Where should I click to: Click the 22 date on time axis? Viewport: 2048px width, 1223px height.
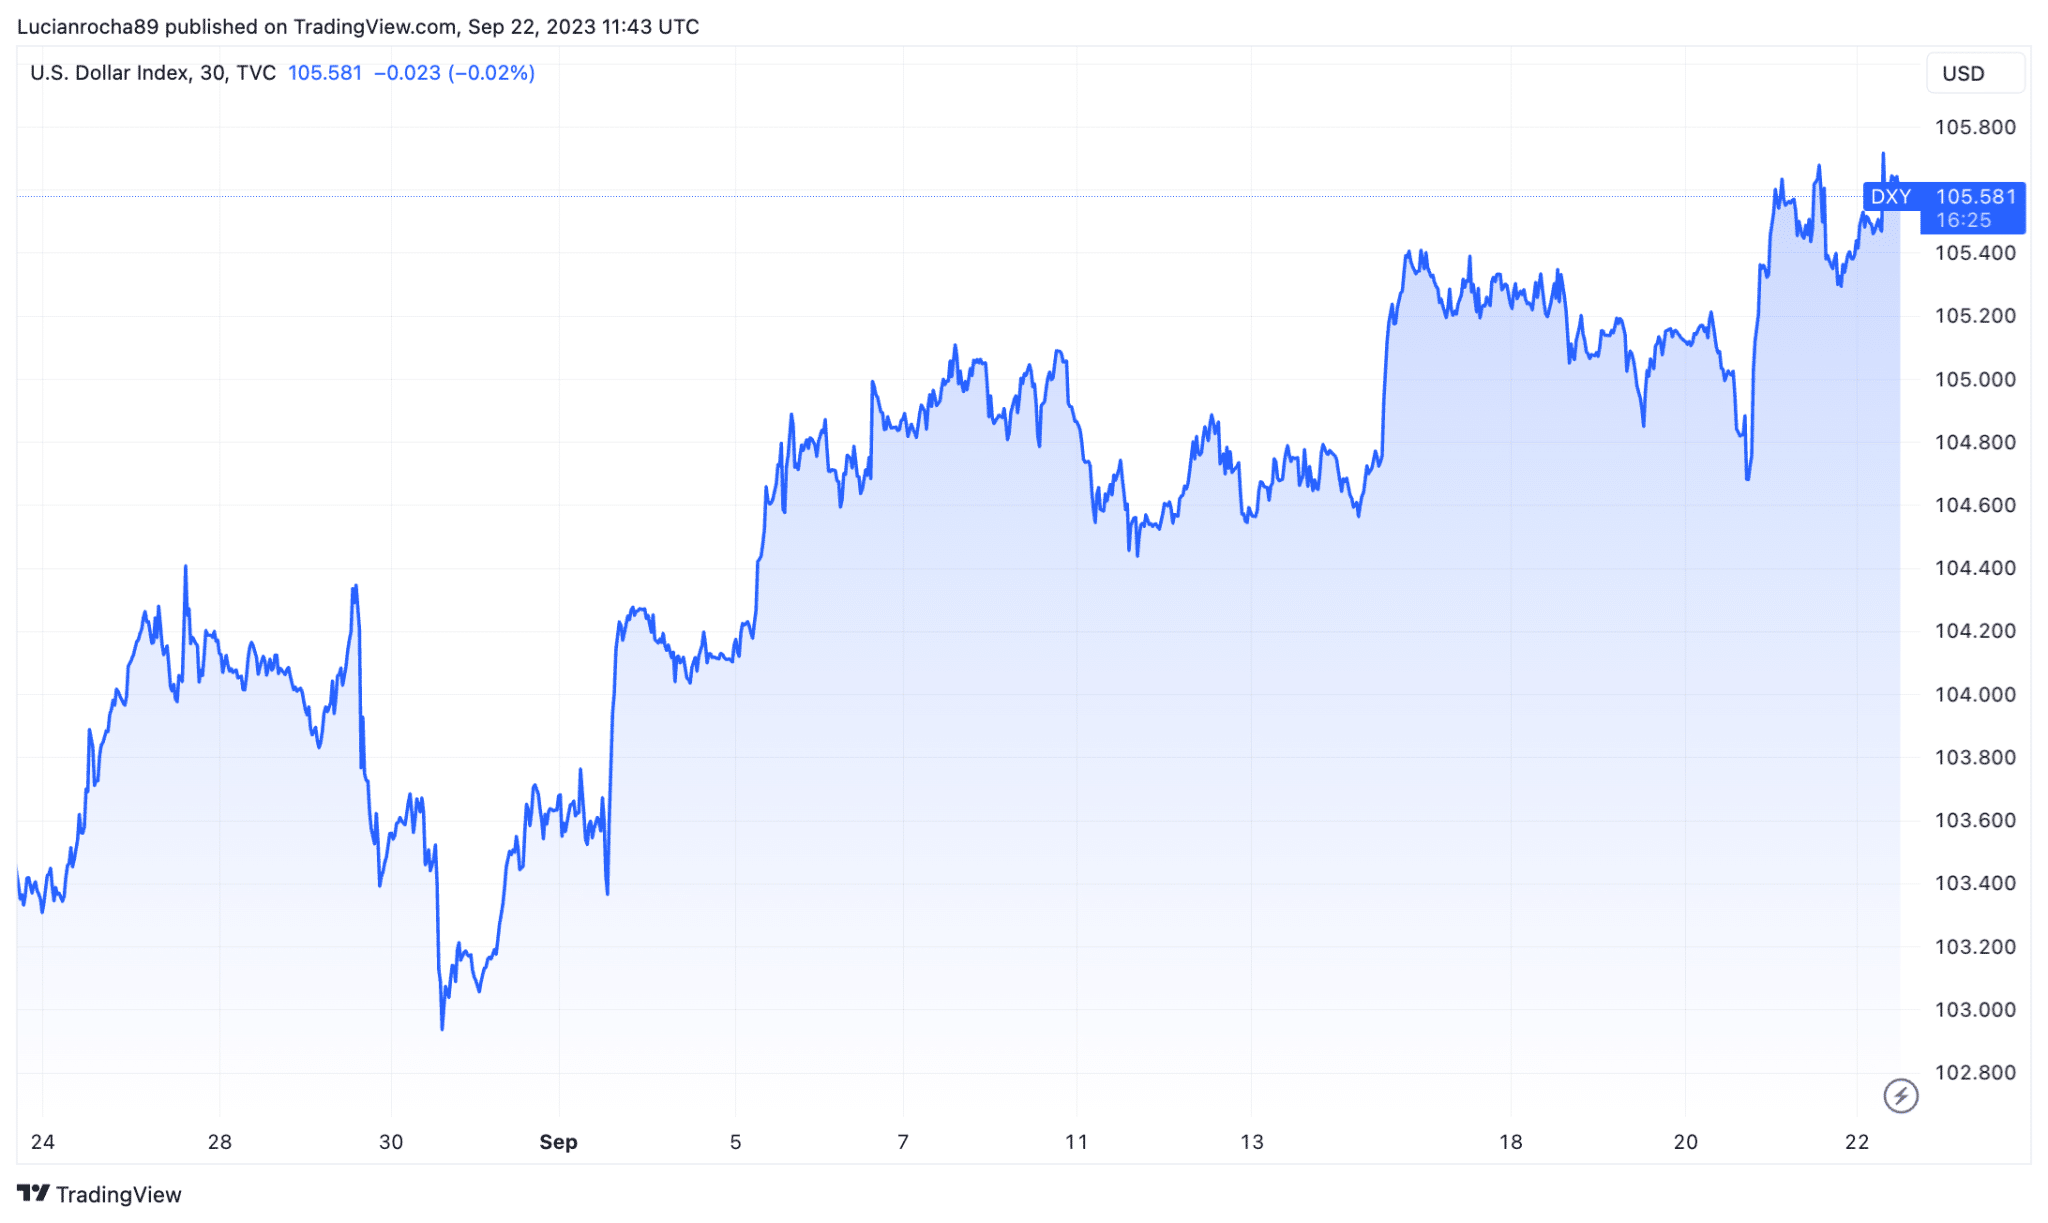tap(1856, 1142)
